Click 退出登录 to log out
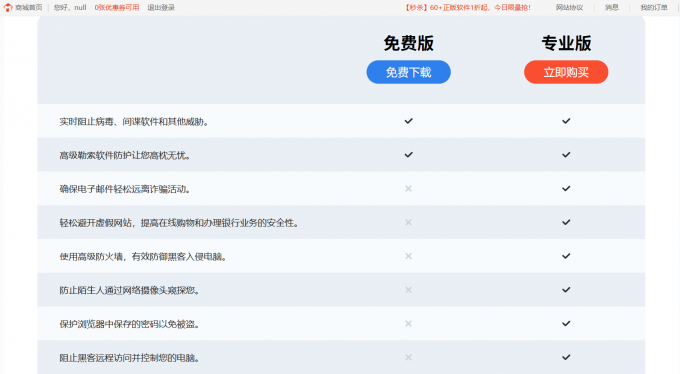This screenshot has height=374, width=680. point(161,7)
